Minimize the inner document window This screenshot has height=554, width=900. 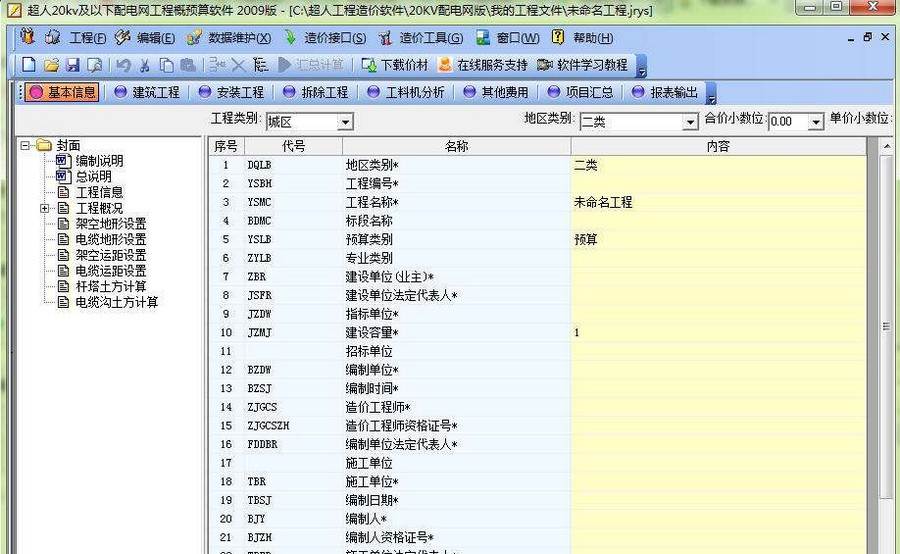point(851,38)
